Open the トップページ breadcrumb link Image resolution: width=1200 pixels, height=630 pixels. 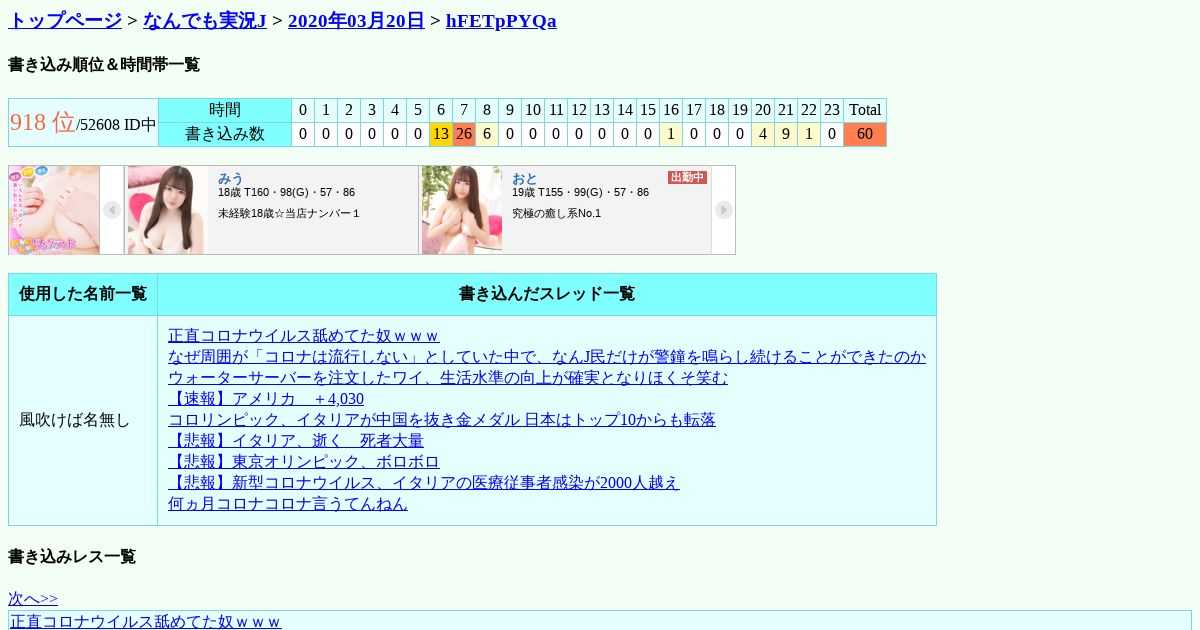pos(65,20)
